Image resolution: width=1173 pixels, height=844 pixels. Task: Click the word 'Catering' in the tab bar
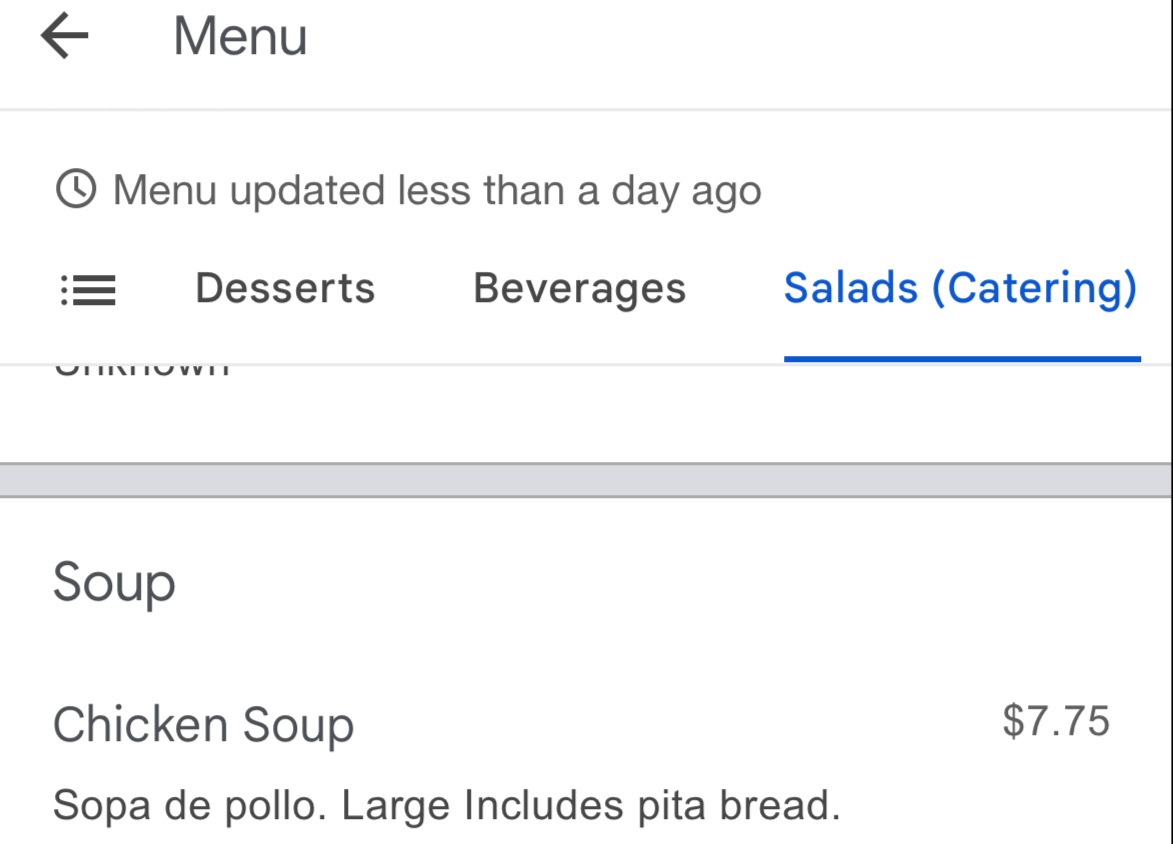[x=1035, y=288]
